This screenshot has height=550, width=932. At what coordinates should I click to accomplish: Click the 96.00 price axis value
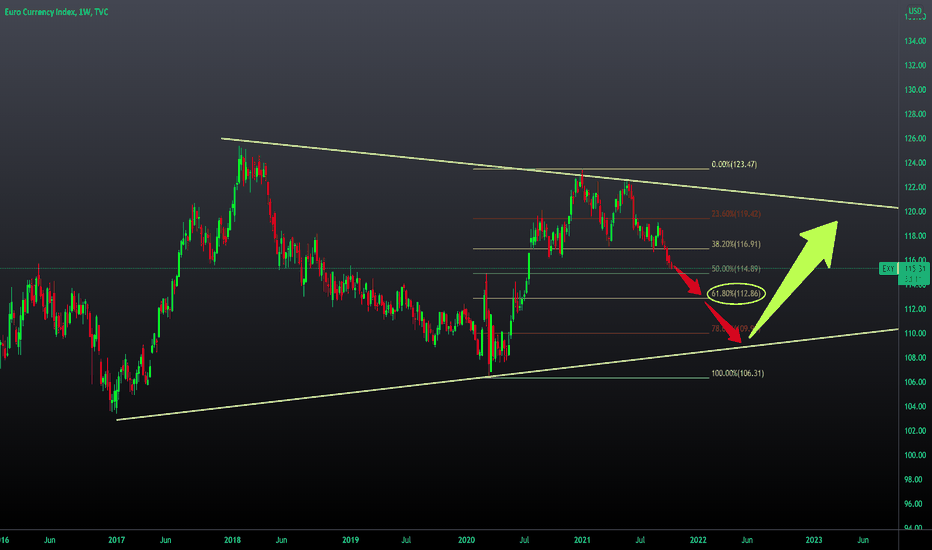tap(913, 504)
